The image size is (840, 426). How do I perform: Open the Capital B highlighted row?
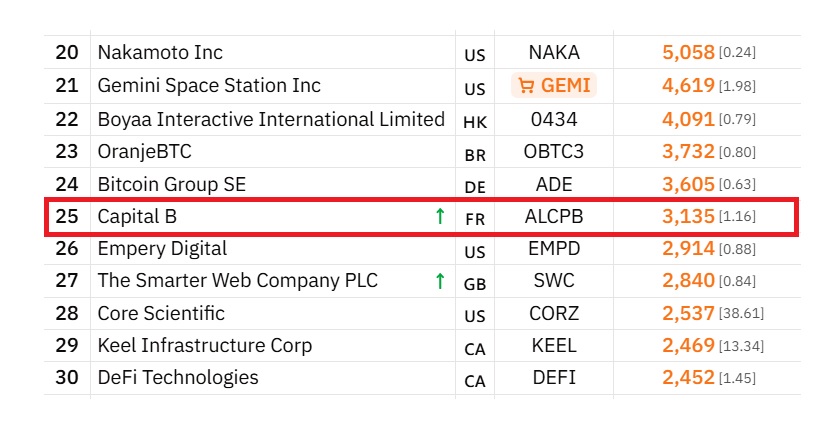422,216
